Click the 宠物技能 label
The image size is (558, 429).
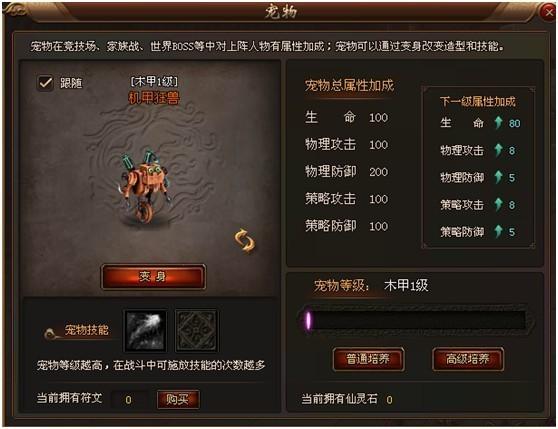tap(86, 330)
